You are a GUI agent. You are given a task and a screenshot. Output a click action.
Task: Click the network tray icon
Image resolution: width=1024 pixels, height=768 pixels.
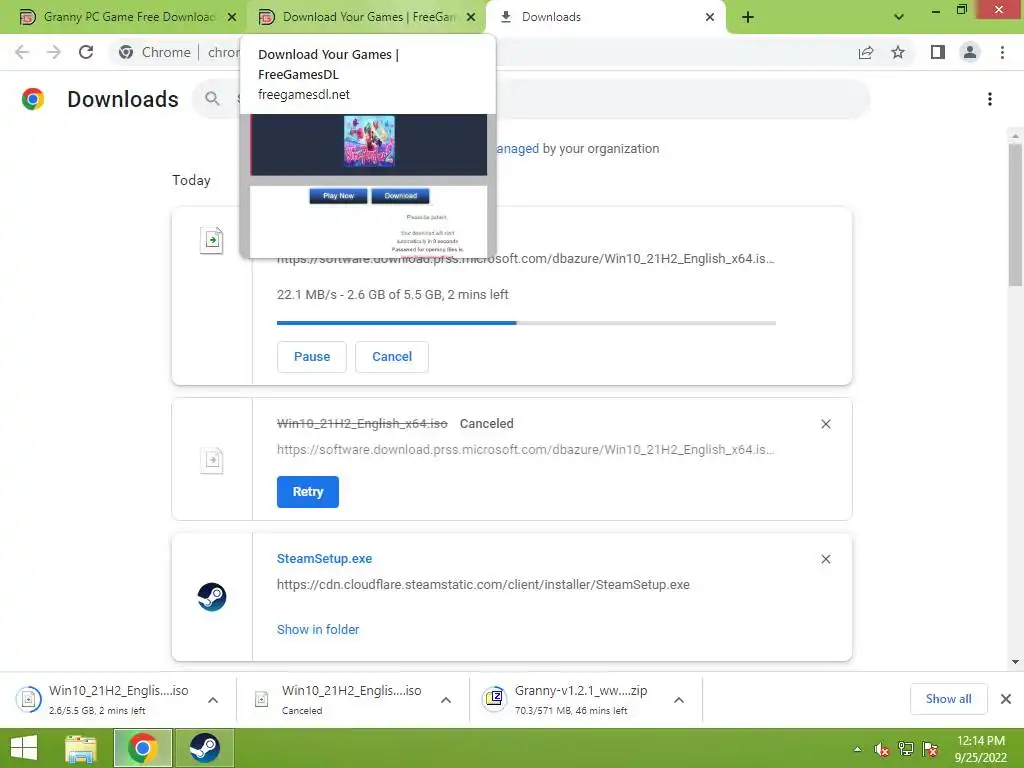[906, 749]
